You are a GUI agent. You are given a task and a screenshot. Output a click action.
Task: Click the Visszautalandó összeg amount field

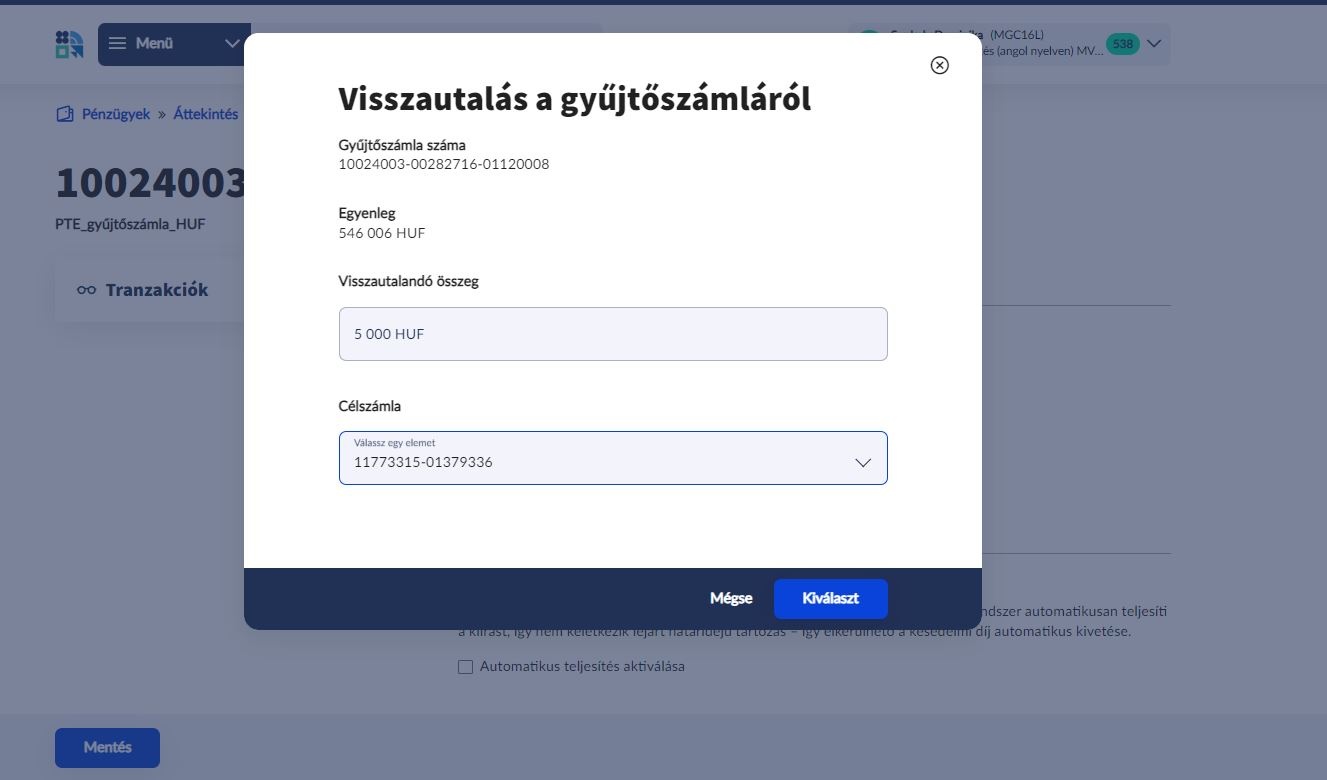point(613,333)
